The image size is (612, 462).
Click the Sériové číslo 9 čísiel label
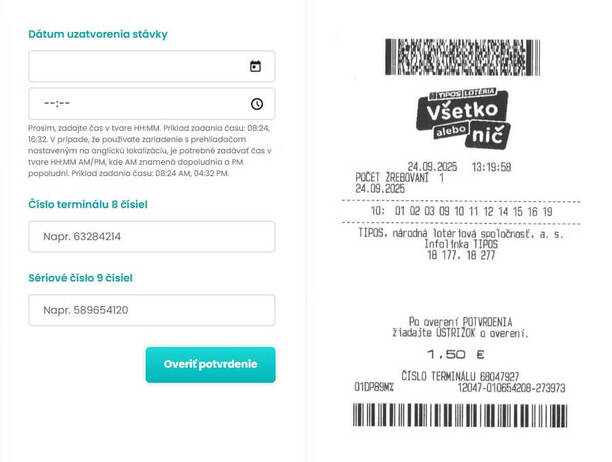point(80,278)
